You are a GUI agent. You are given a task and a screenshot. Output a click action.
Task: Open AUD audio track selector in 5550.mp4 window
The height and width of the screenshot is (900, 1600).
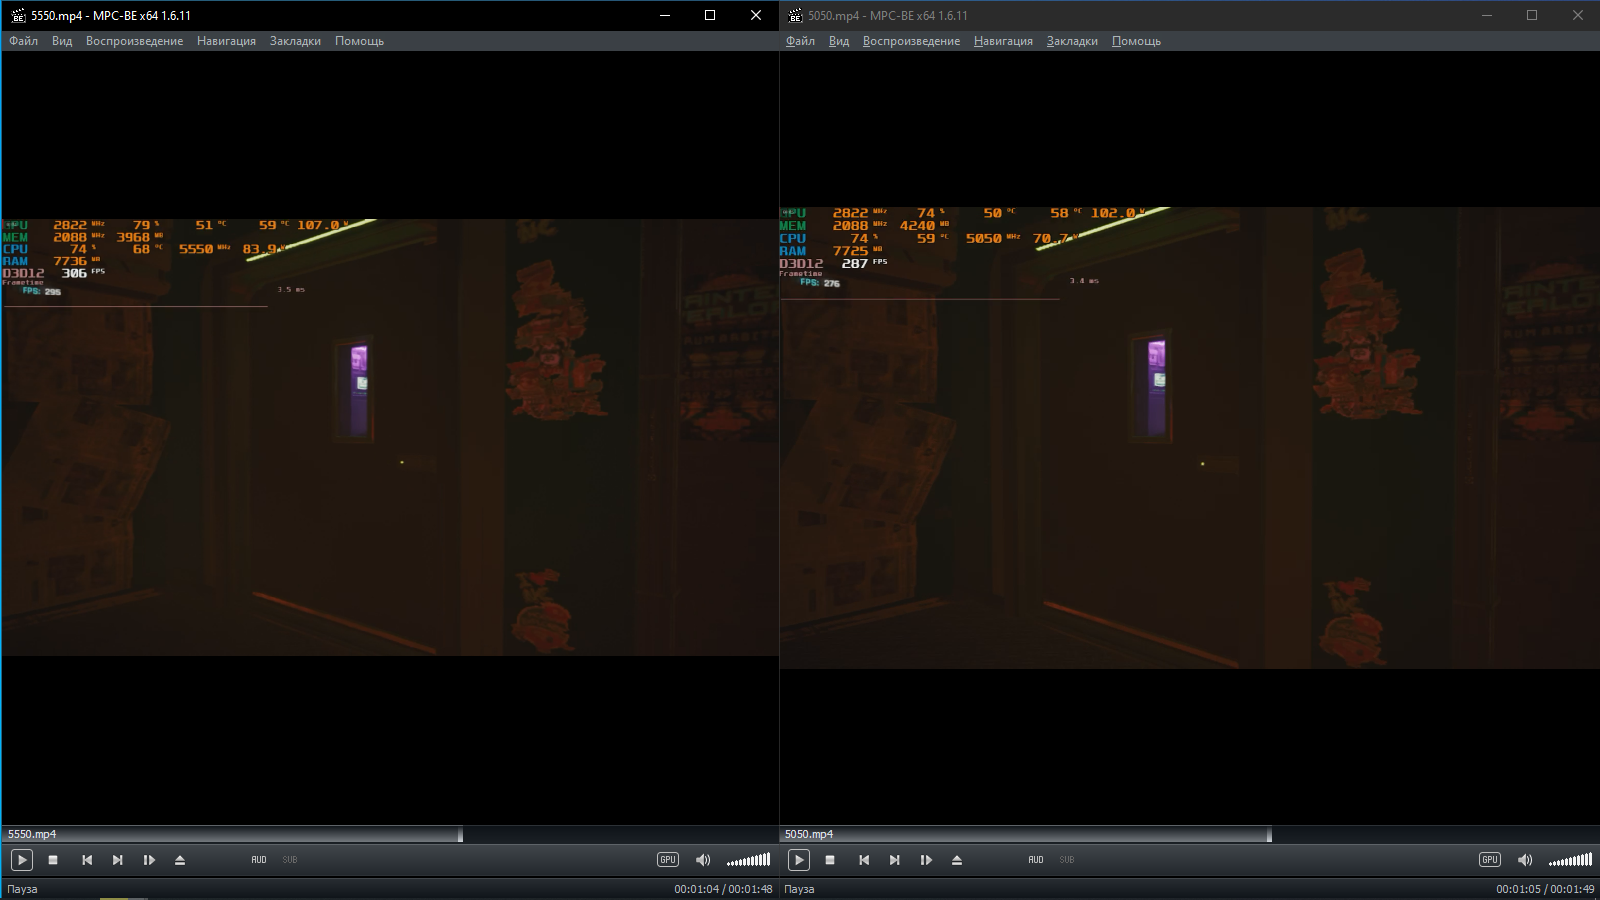point(259,860)
